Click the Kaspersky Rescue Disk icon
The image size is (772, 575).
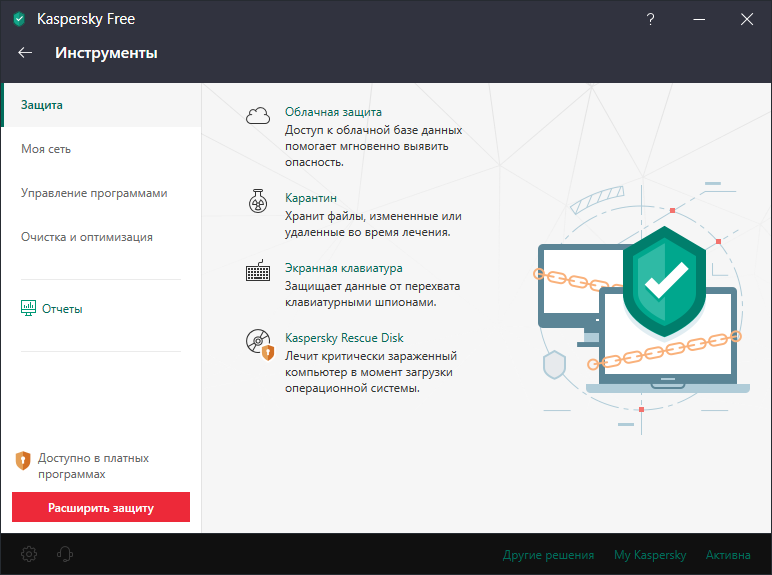pos(259,343)
